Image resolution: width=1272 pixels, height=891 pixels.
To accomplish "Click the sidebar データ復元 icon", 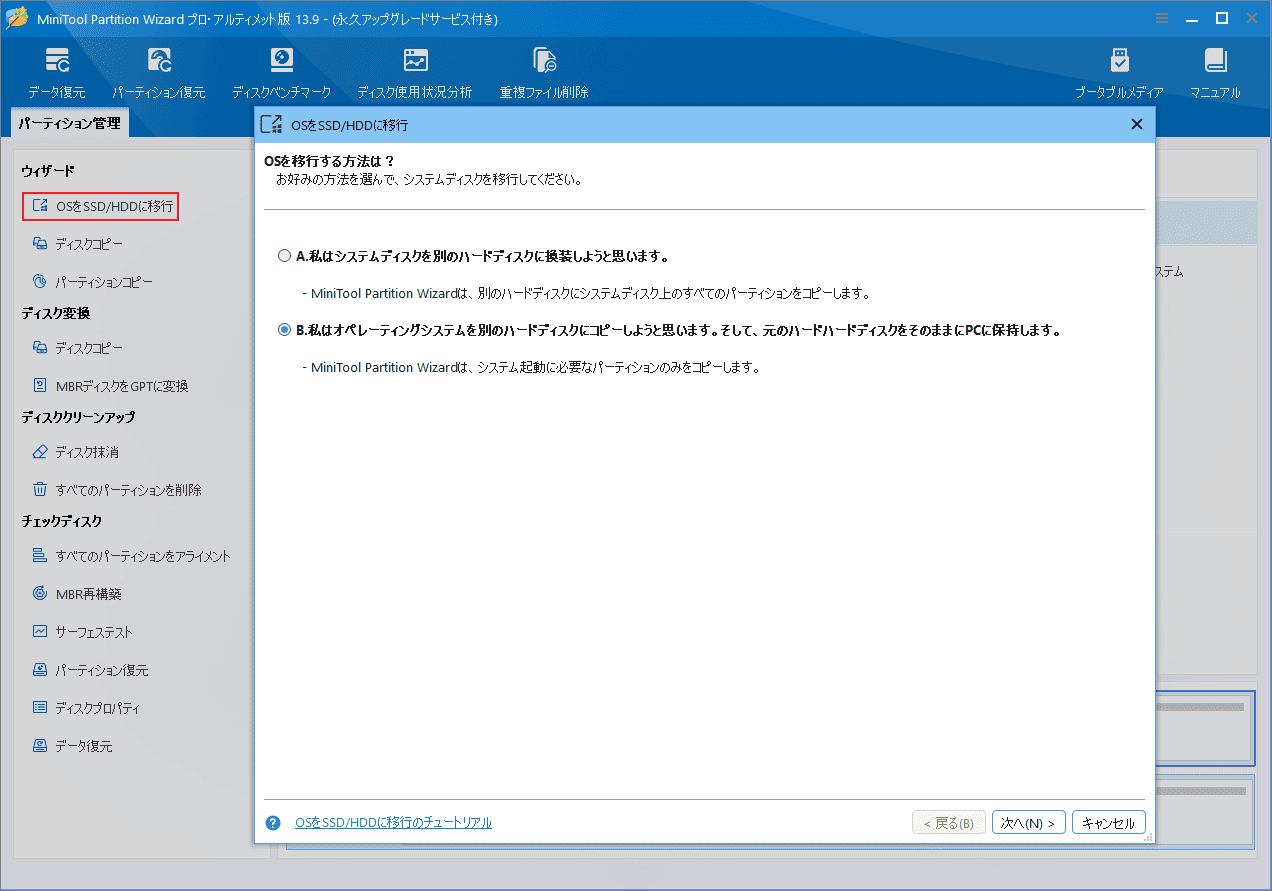I will coord(40,746).
